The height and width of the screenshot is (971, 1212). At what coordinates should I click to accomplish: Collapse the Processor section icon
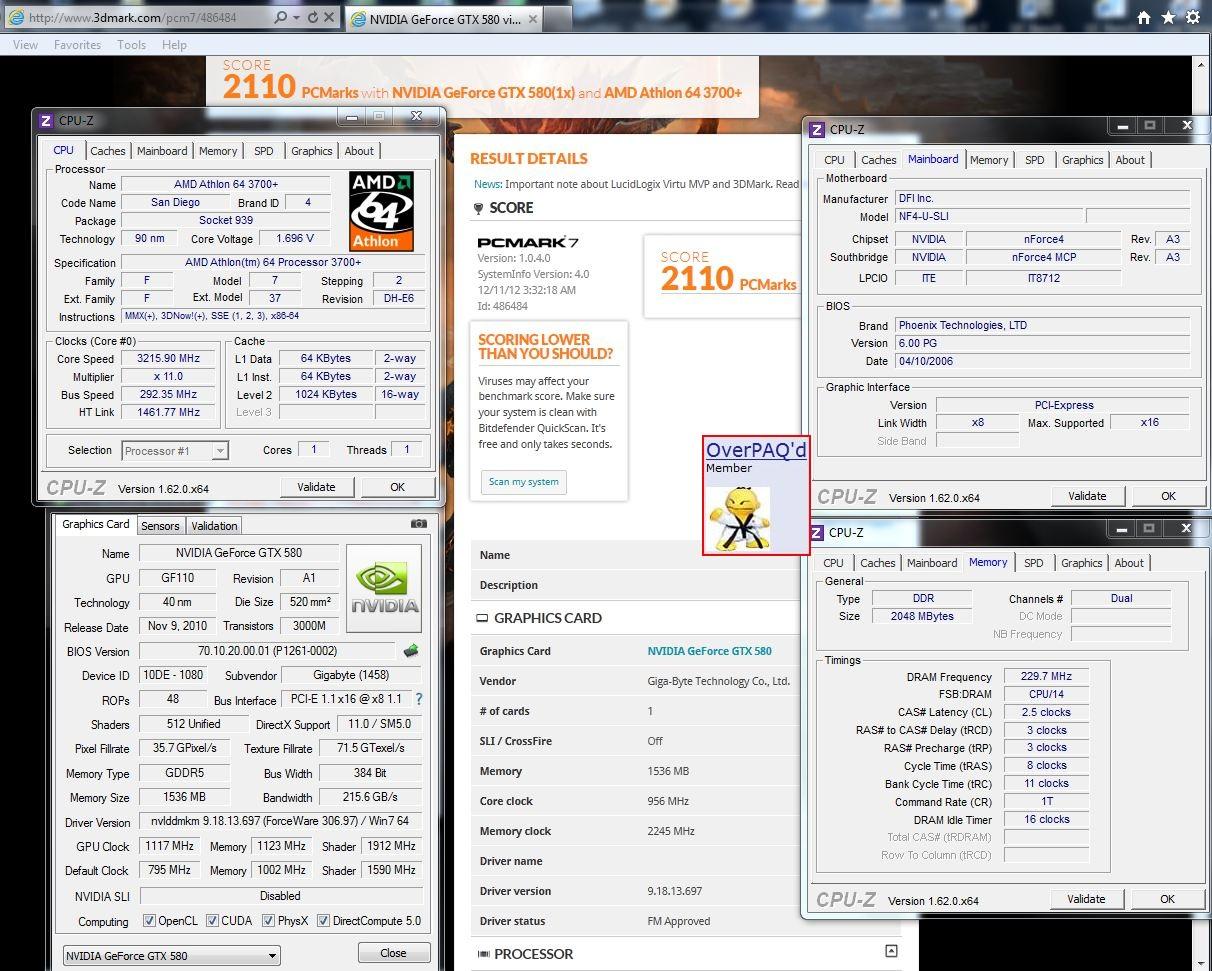click(x=891, y=951)
